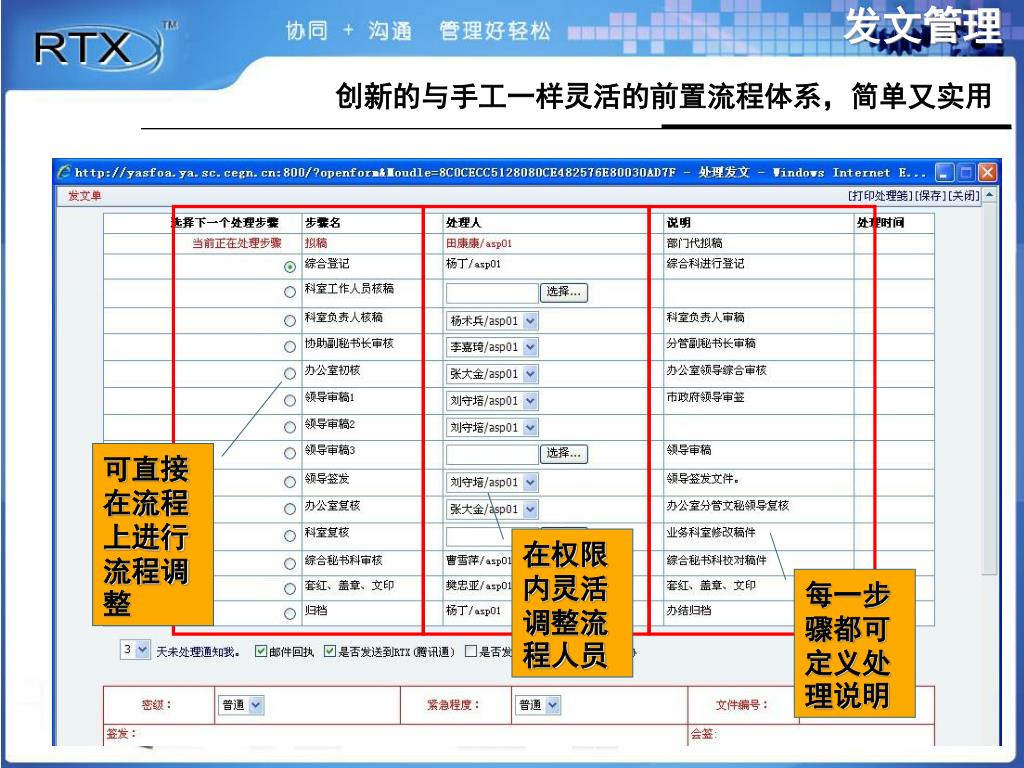Image resolution: width=1024 pixels, height=768 pixels.
Task: Select the 科室工作人员核稿 radio button
Action: (x=290, y=293)
